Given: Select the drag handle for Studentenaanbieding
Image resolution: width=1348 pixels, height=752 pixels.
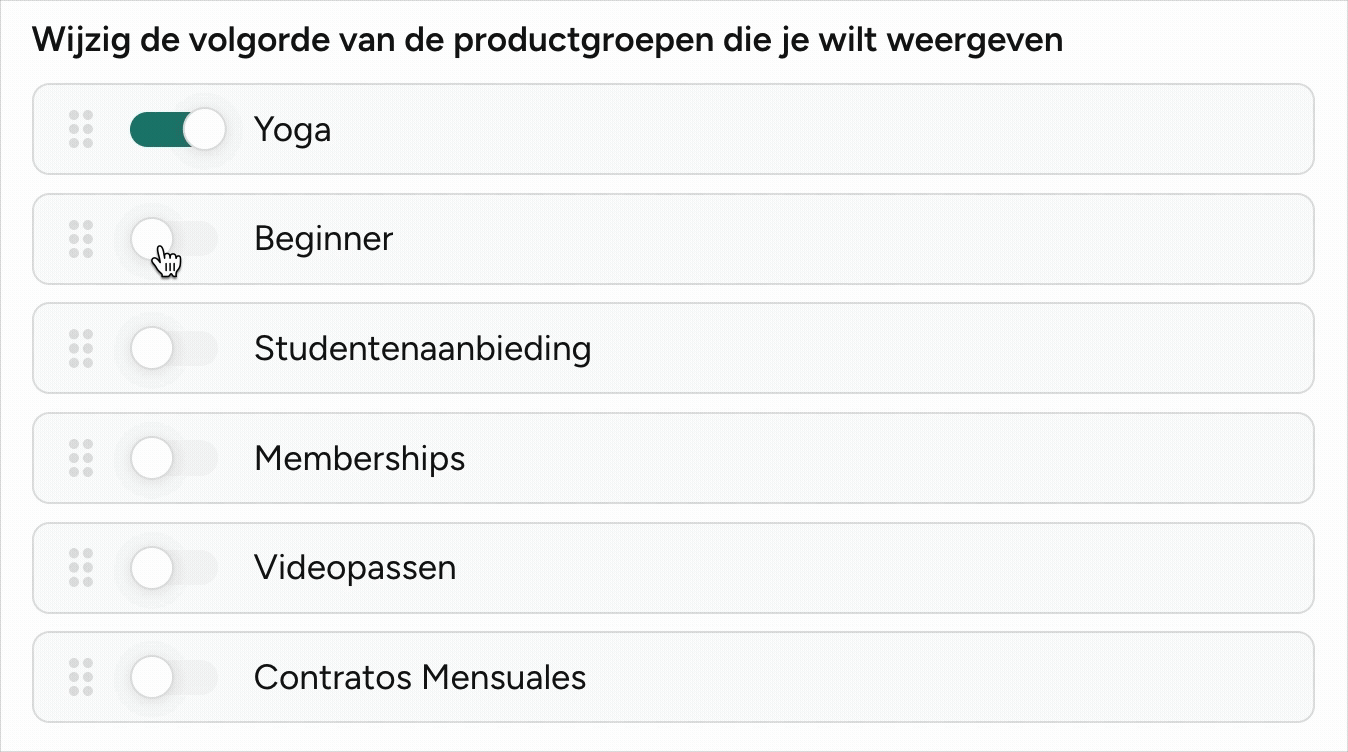Looking at the screenshot, I should pos(81,348).
